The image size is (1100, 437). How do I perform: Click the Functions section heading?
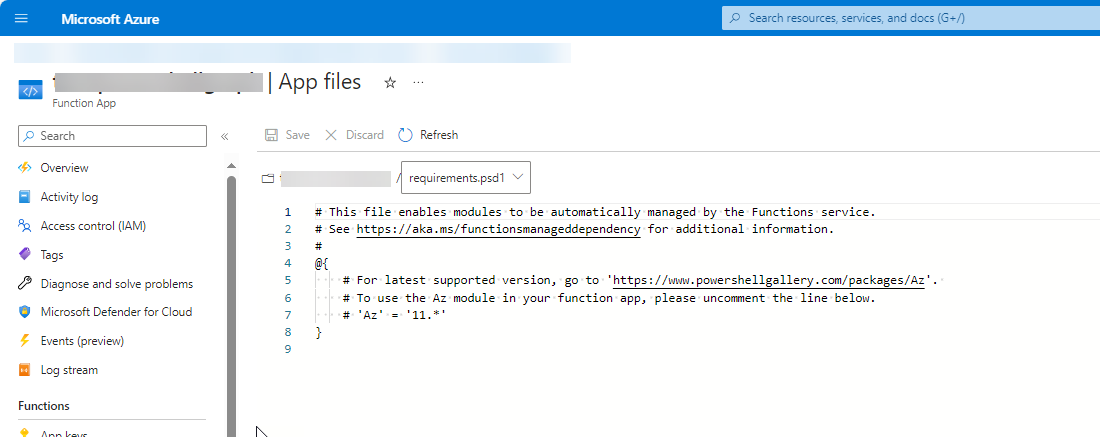click(44, 406)
